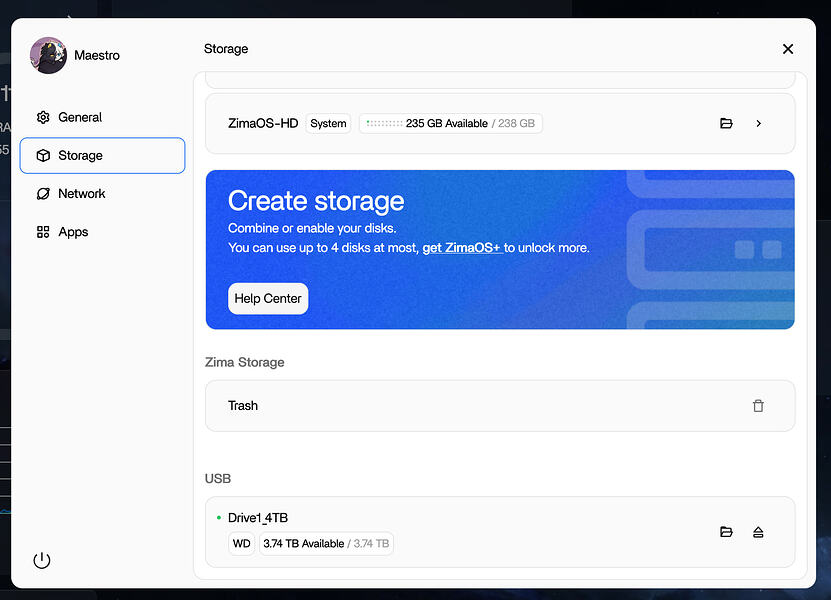This screenshot has height=600, width=831.
Task: Click the Drive1_4TB drive name
Action: pyautogui.click(x=258, y=518)
